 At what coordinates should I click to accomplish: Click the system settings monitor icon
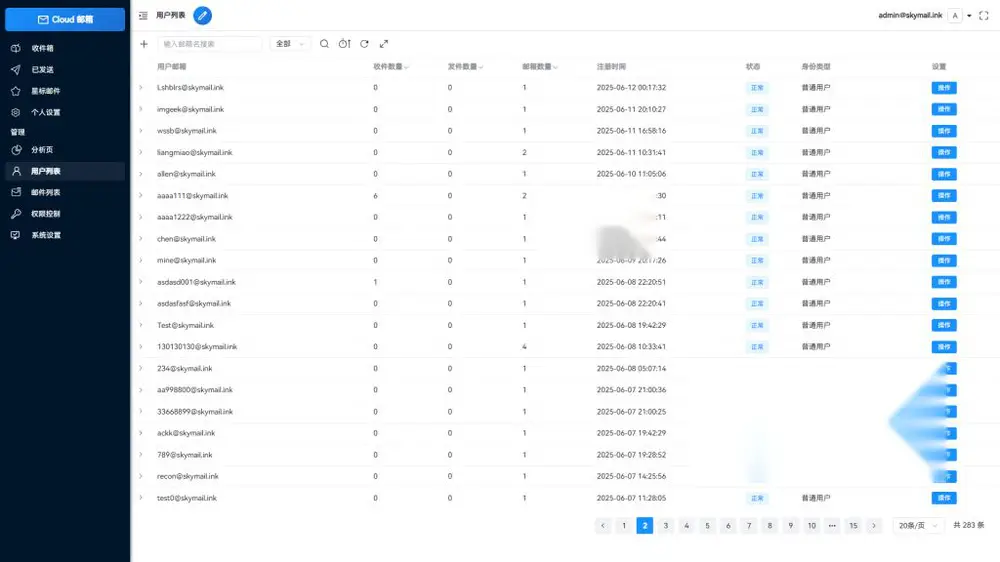tap(16, 235)
